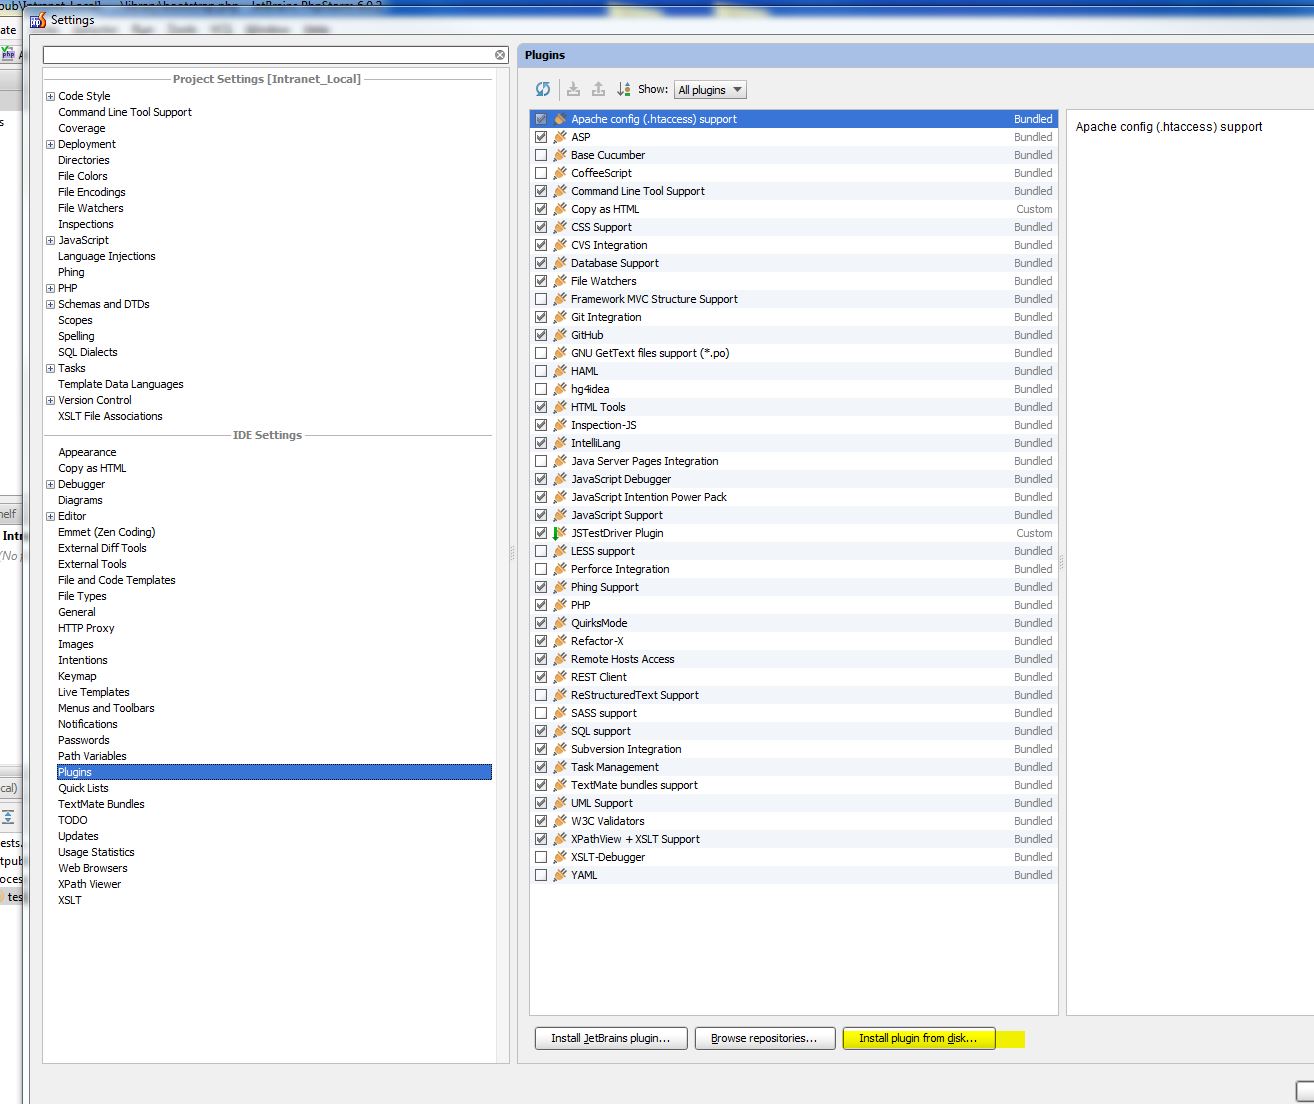The width and height of the screenshot is (1314, 1104).
Task: Expand the JavaScript settings node
Action: [50, 240]
